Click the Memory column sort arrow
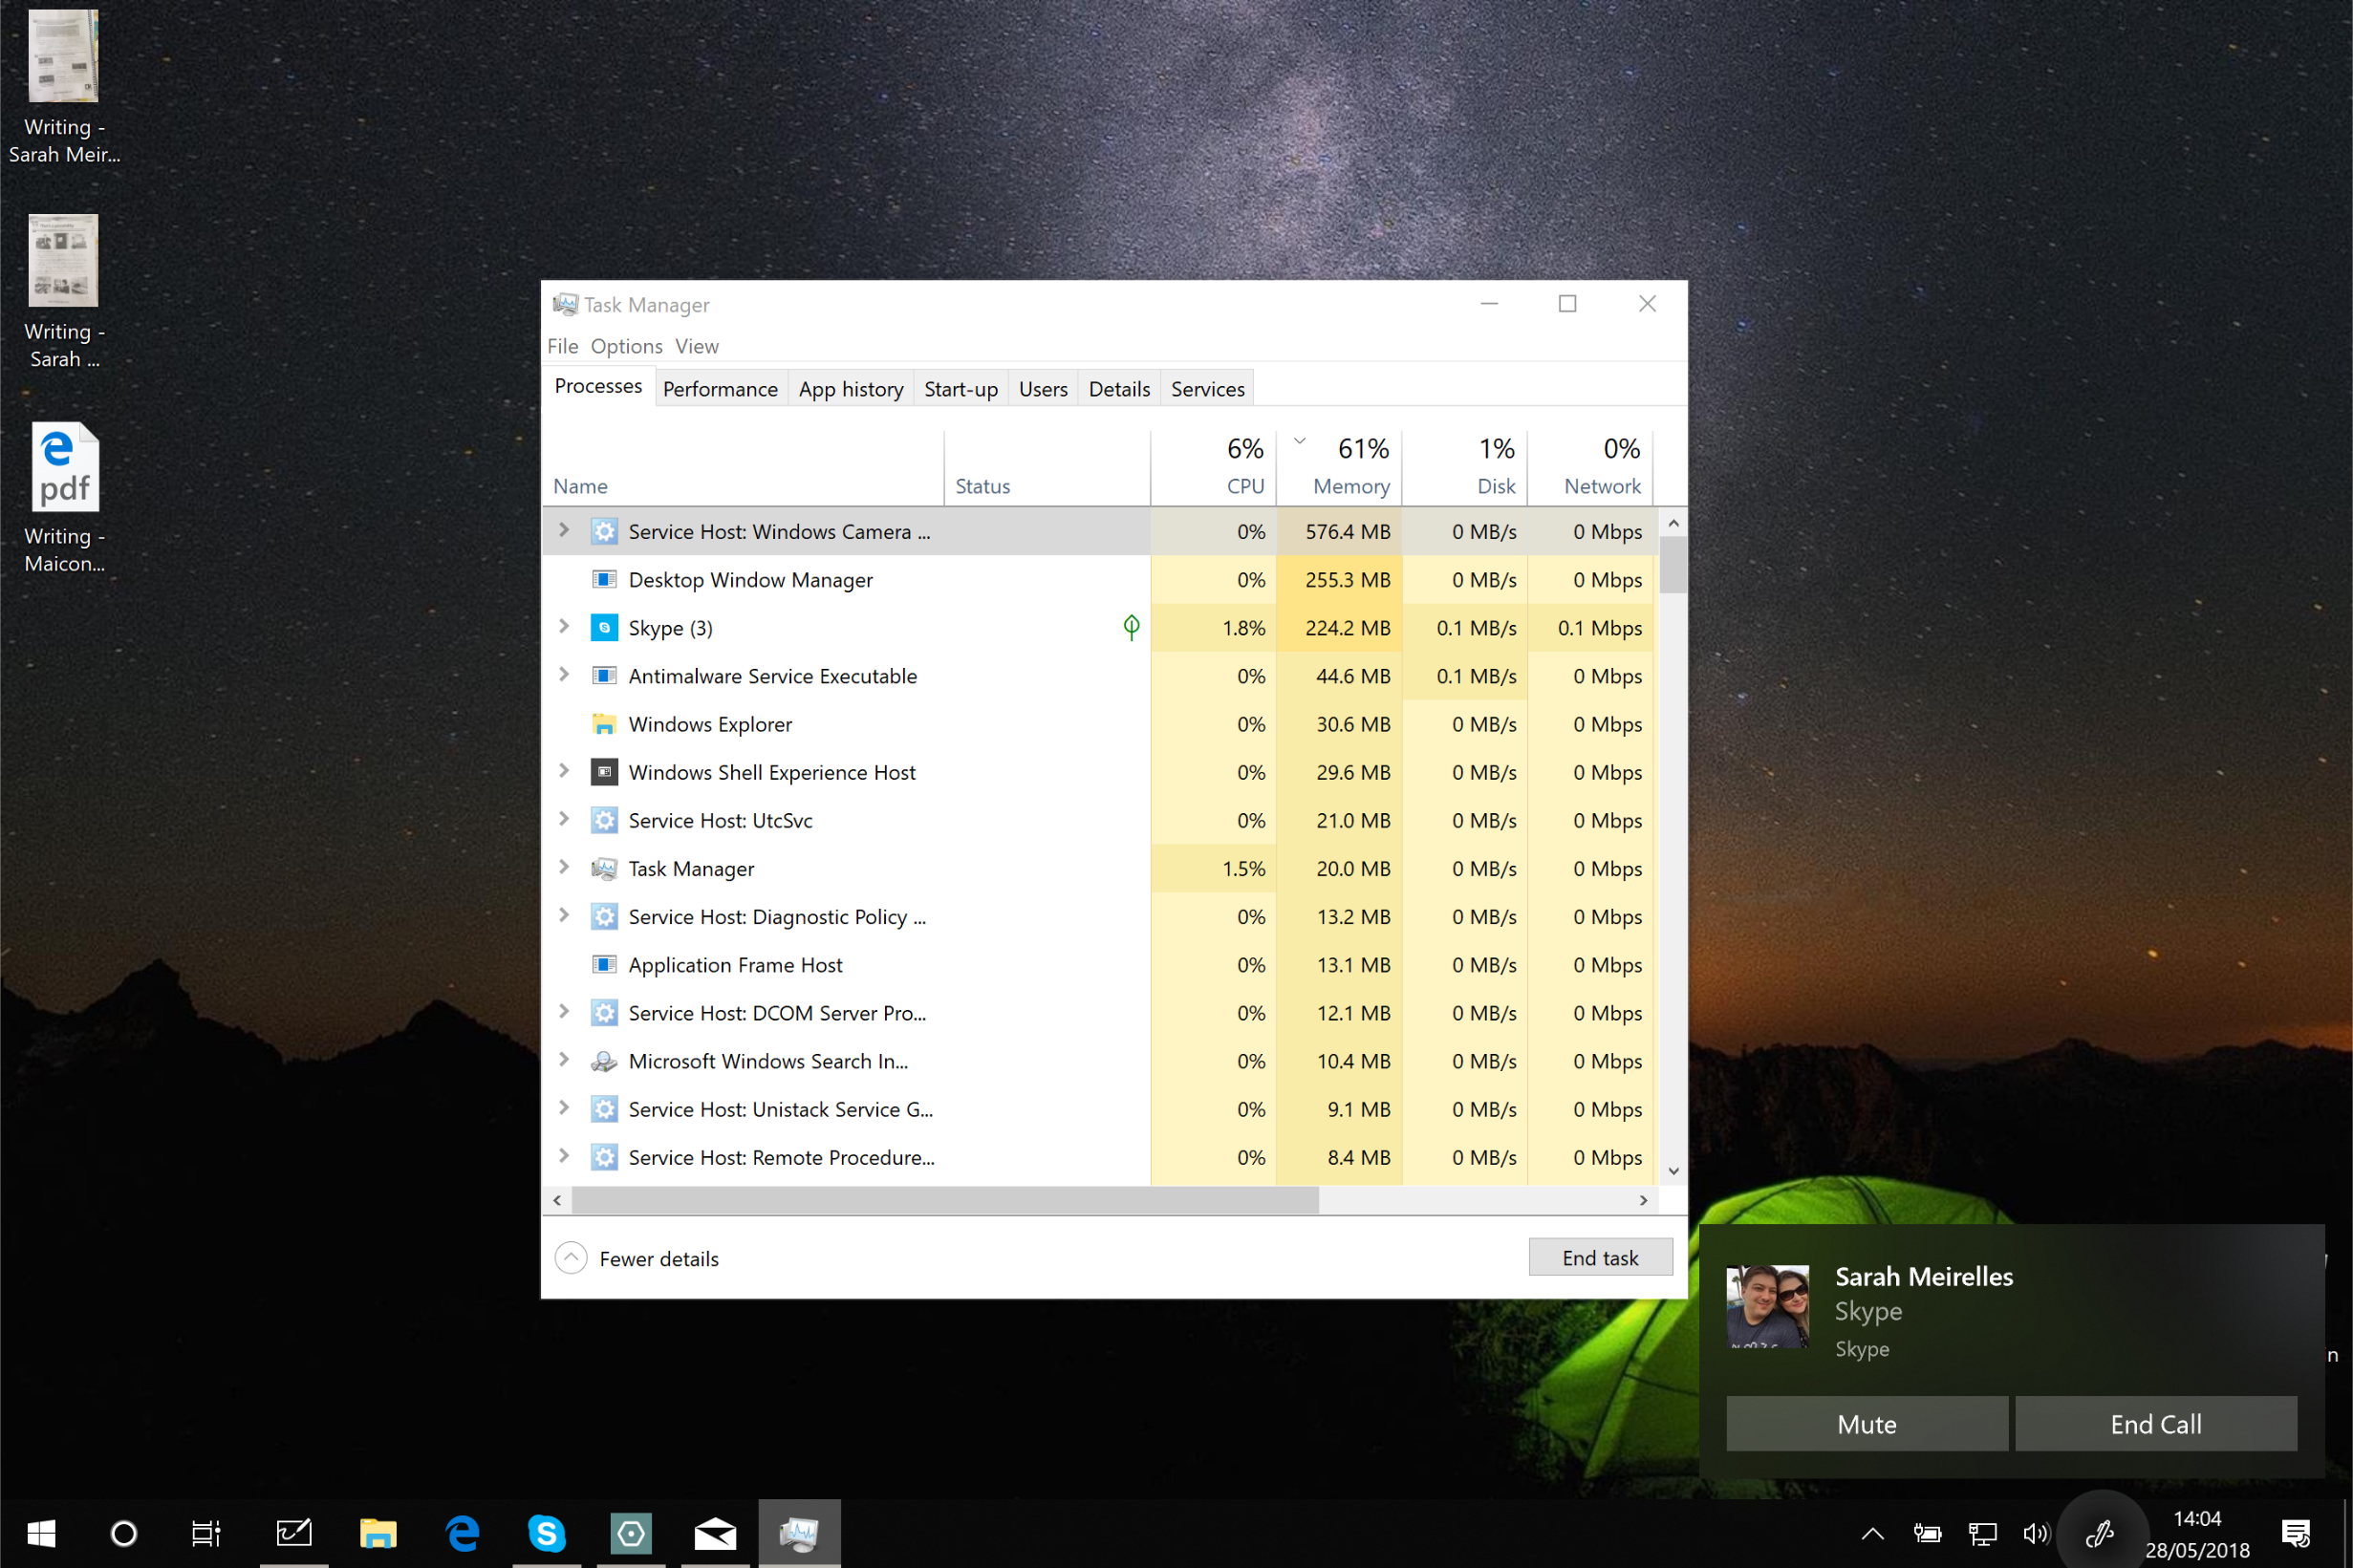 point(1300,440)
